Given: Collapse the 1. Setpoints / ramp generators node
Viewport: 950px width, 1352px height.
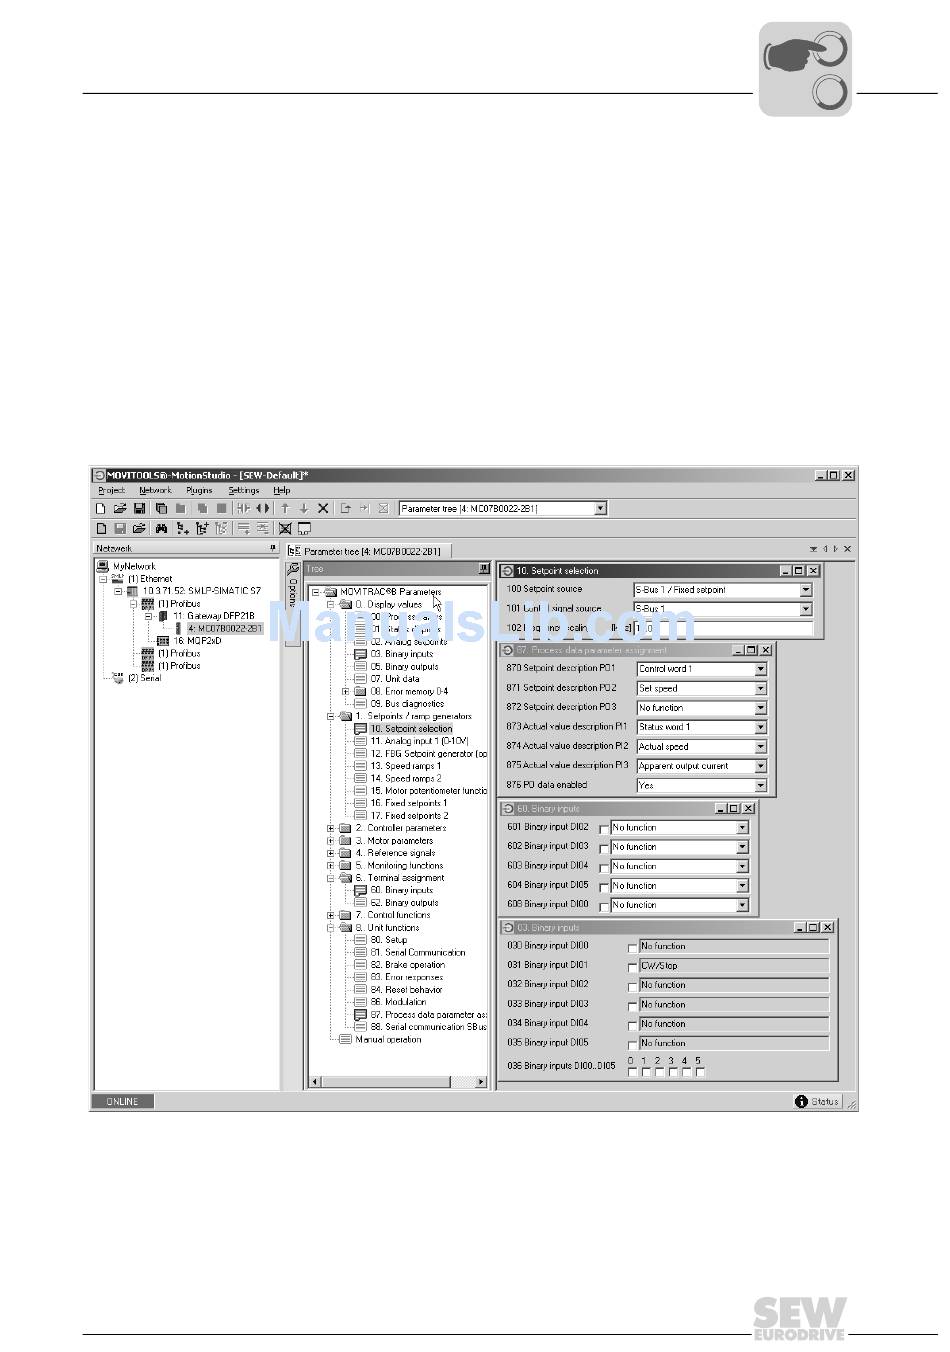Looking at the screenshot, I should (331, 716).
